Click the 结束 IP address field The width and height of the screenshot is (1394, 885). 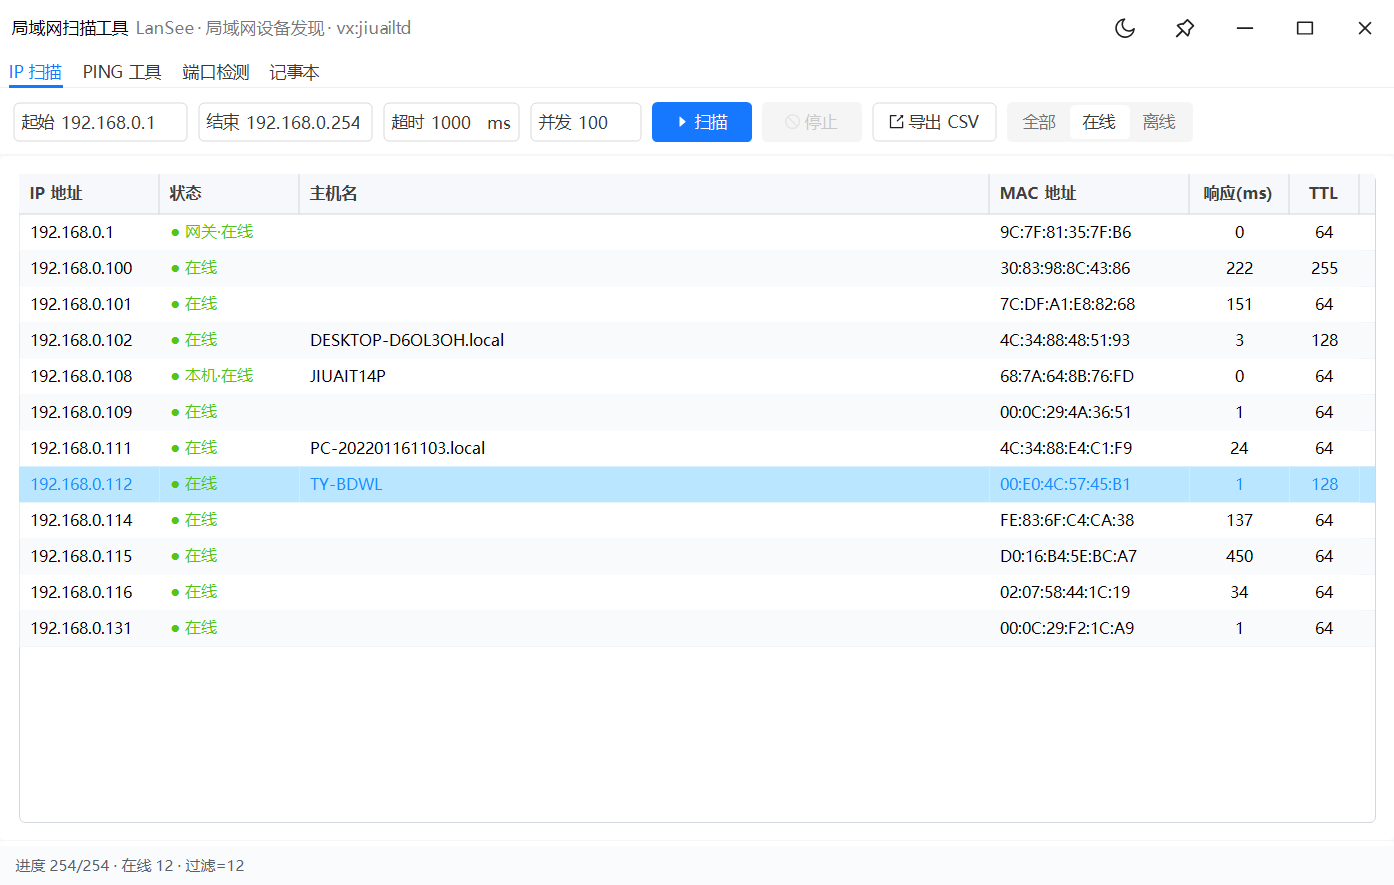(x=285, y=122)
